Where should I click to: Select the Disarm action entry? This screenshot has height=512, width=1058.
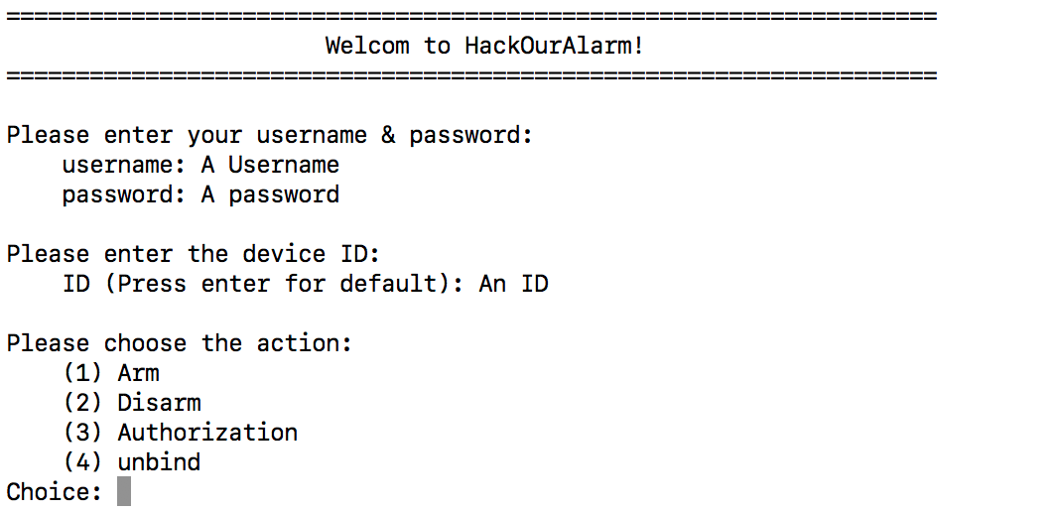158,403
